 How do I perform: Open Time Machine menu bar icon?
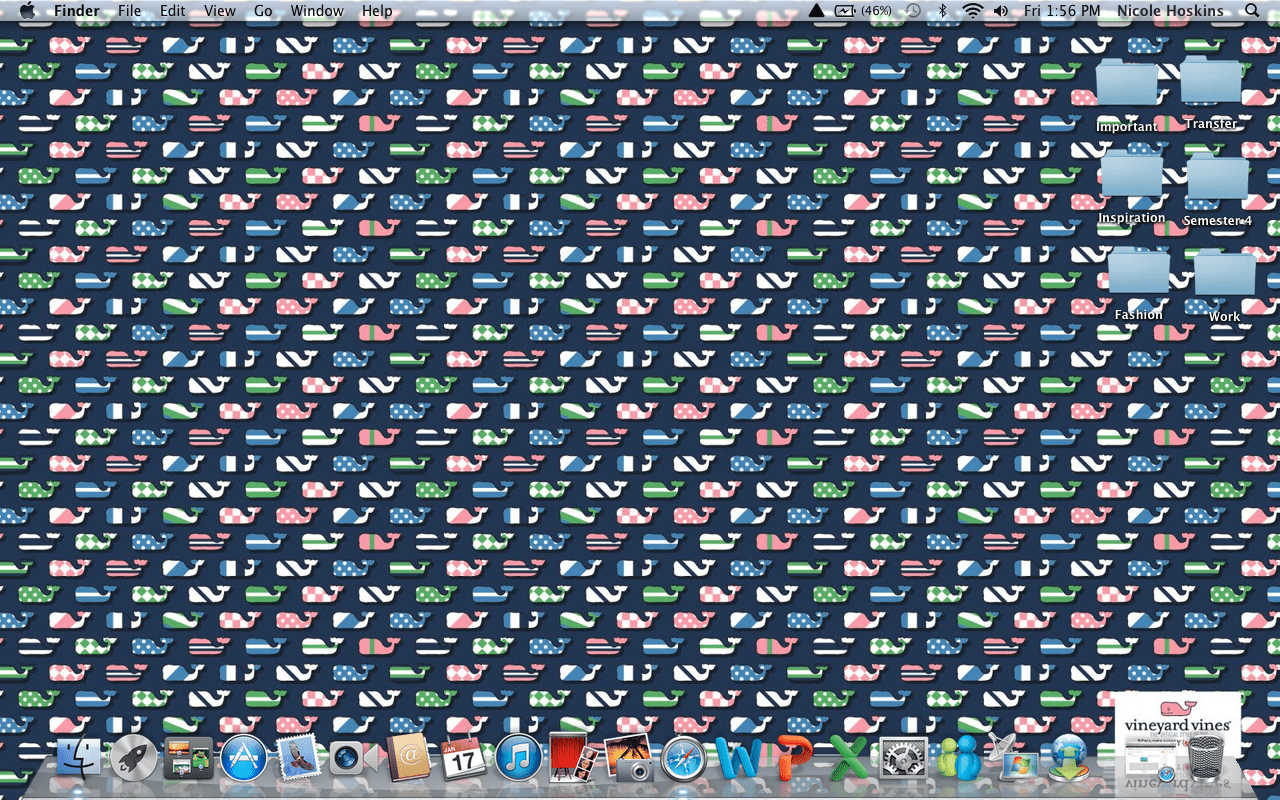[913, 11]
